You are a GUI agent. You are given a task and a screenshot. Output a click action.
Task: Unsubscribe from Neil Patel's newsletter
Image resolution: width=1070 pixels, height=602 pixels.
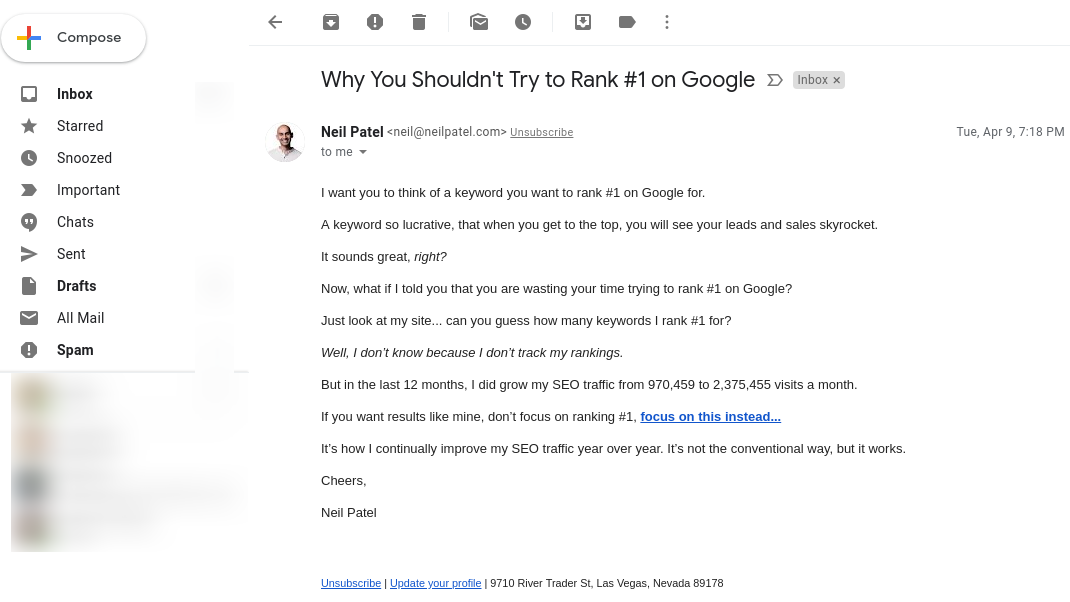(x=541, y=131)
